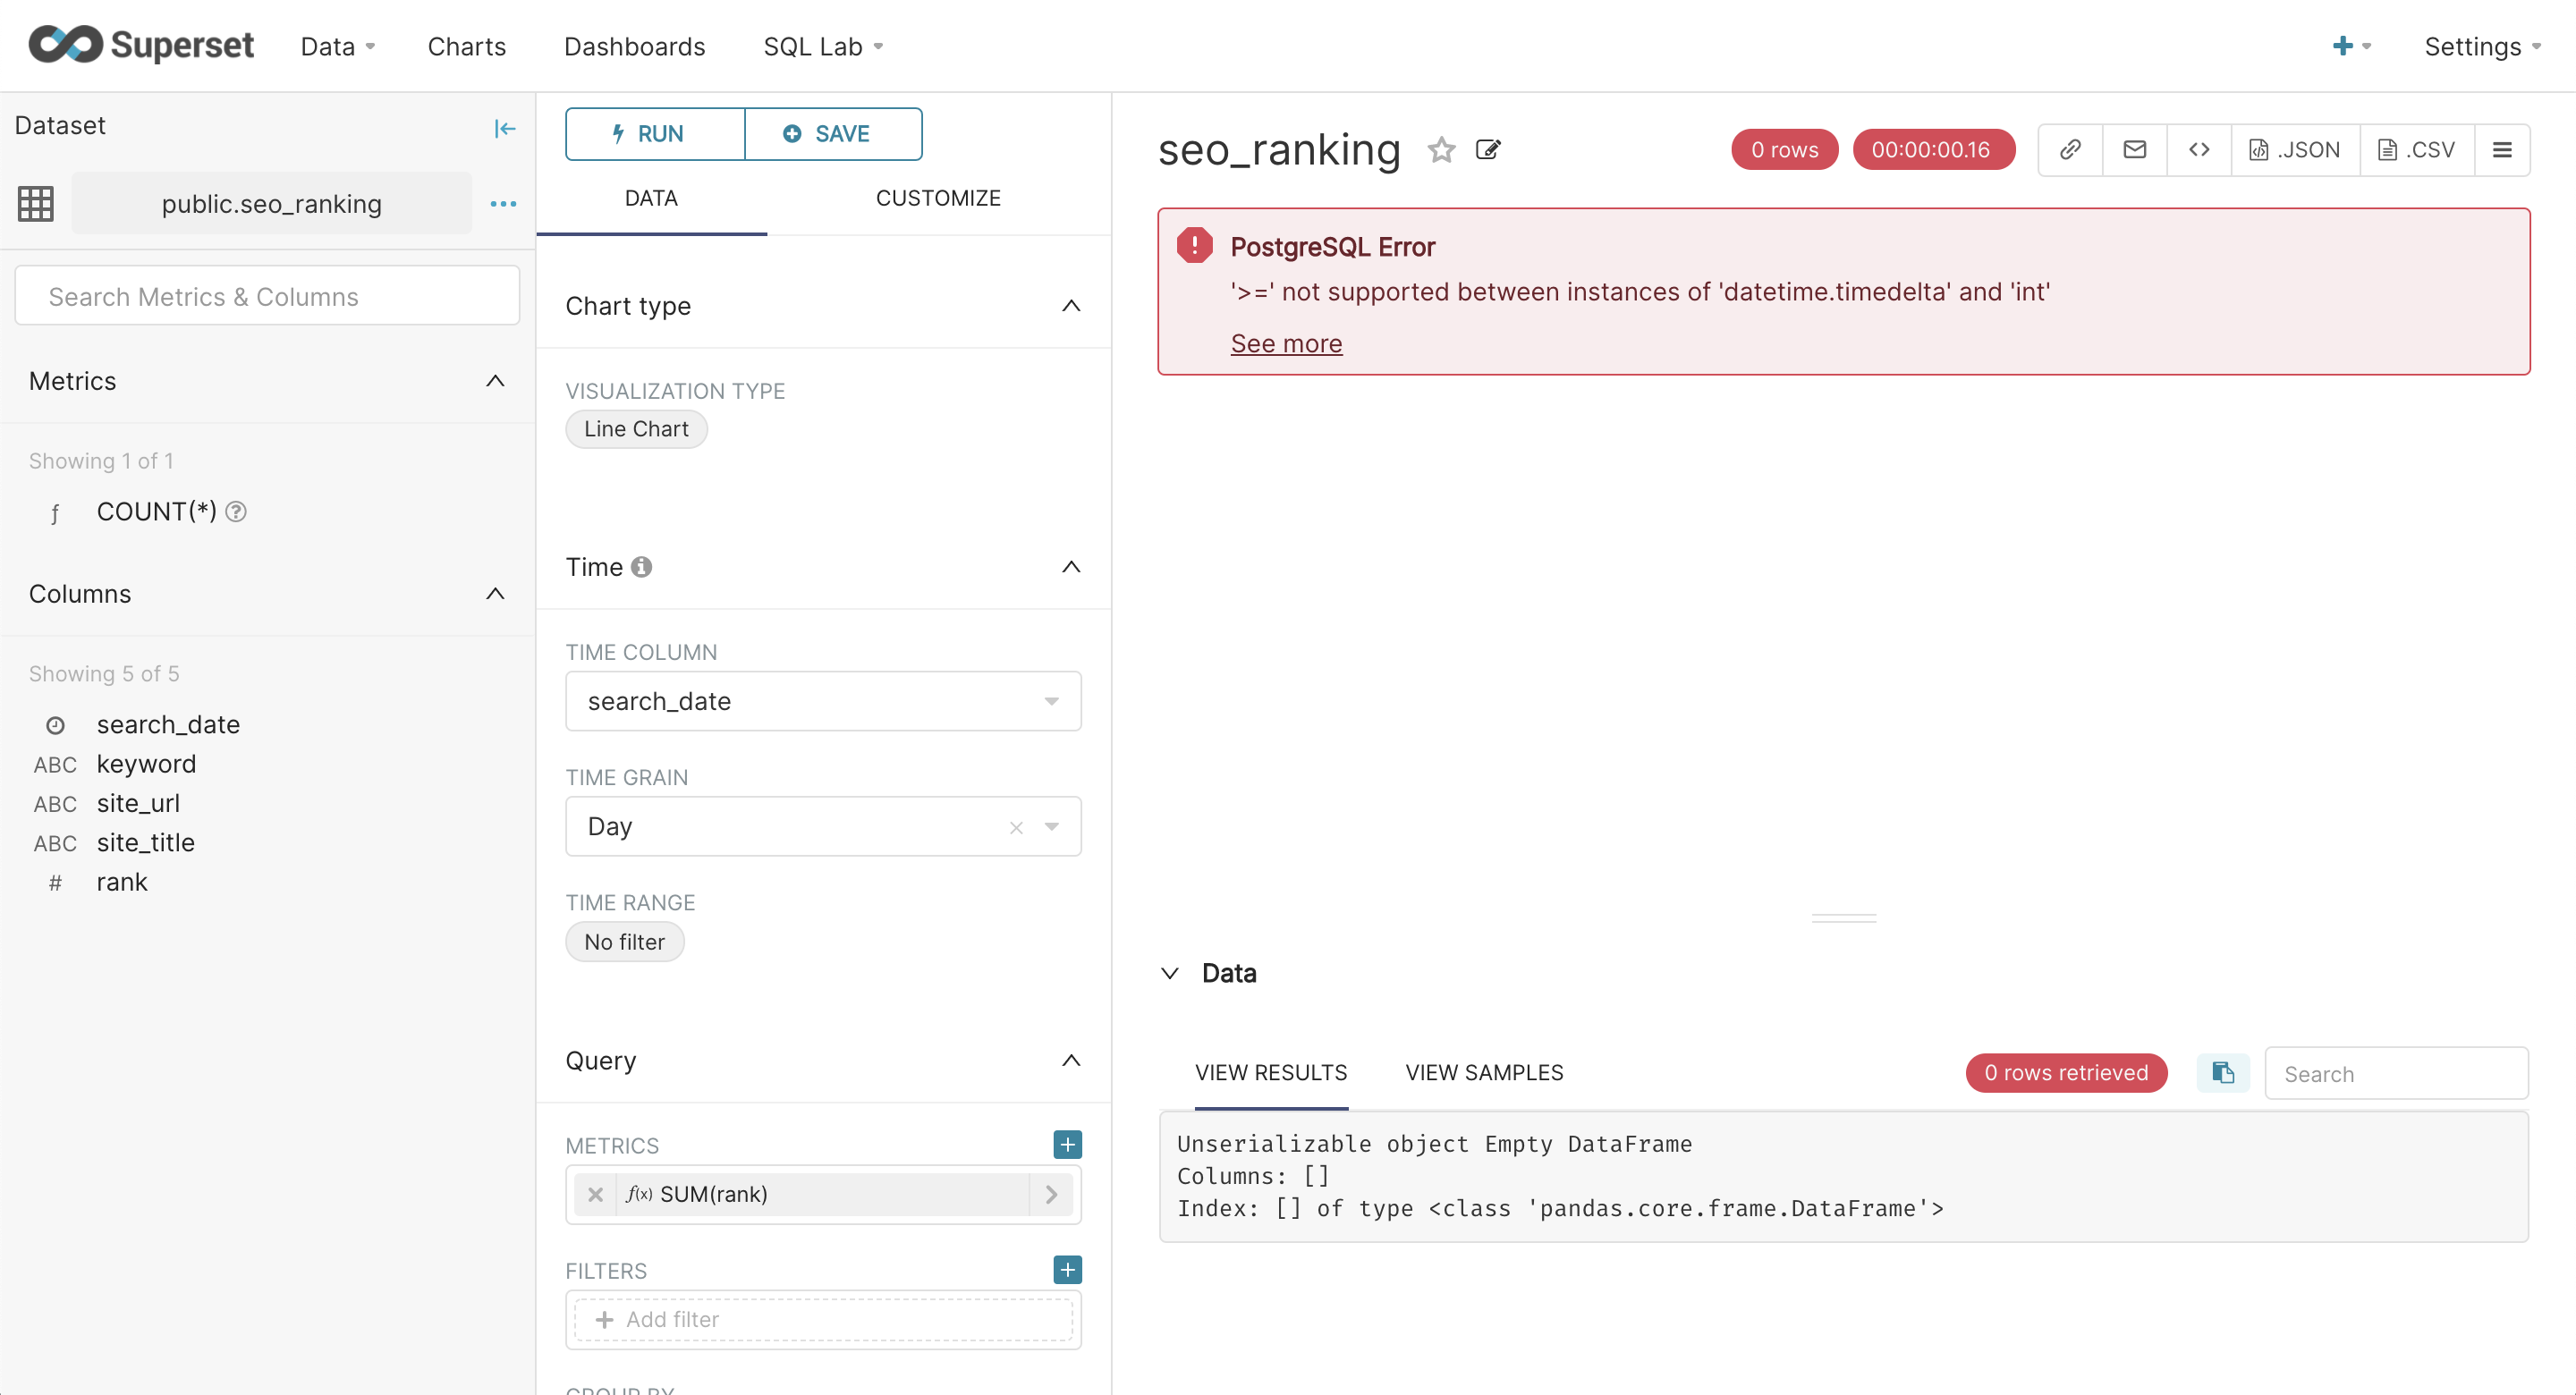The image size is (2576, 1395).
Task: Favorite the seo_ranking chart via star icon
Action: pos(1442,150)
